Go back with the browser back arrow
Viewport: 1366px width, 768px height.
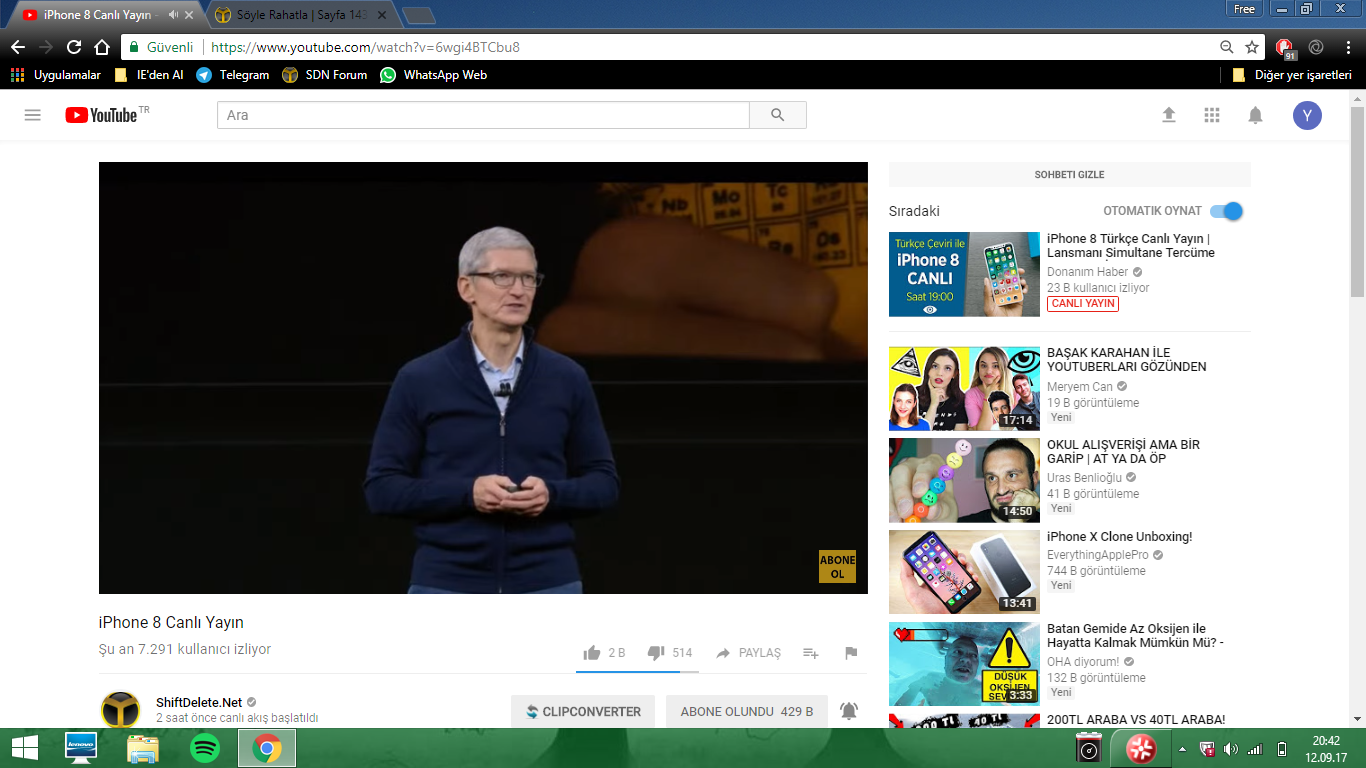[x=18, y=47]
